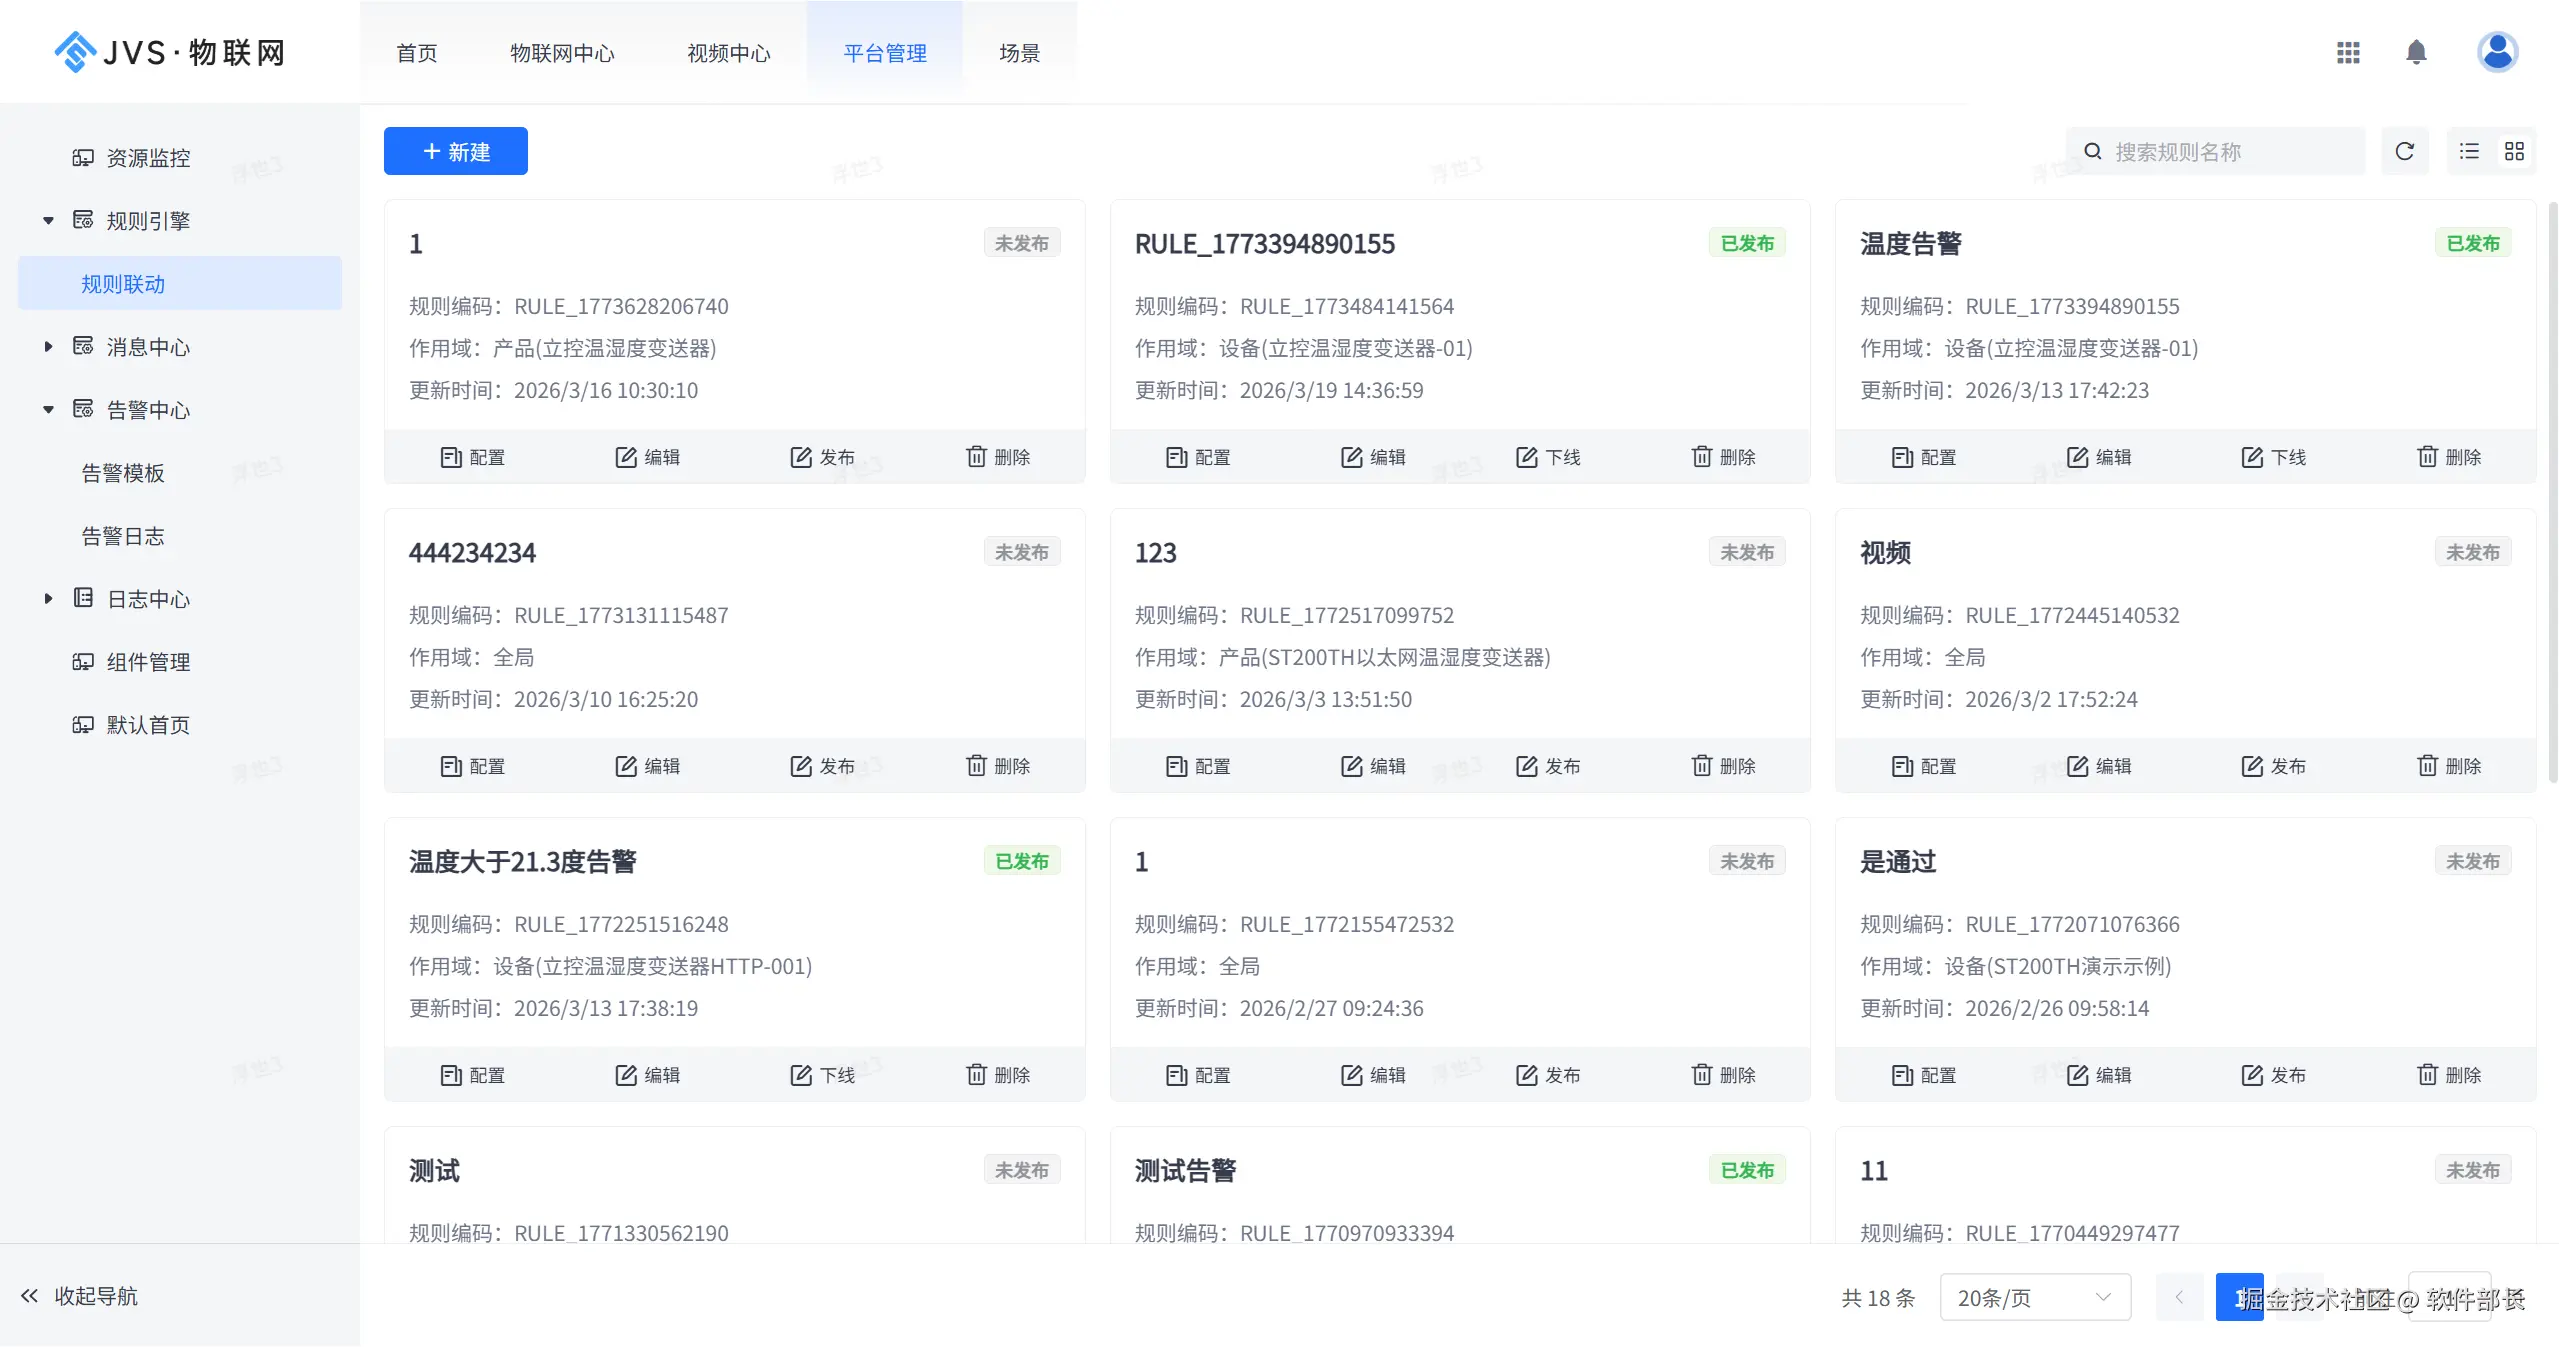Screen dimensions: 2559x1347
Task: Click the 新建 button
Action: pos(455,151)
